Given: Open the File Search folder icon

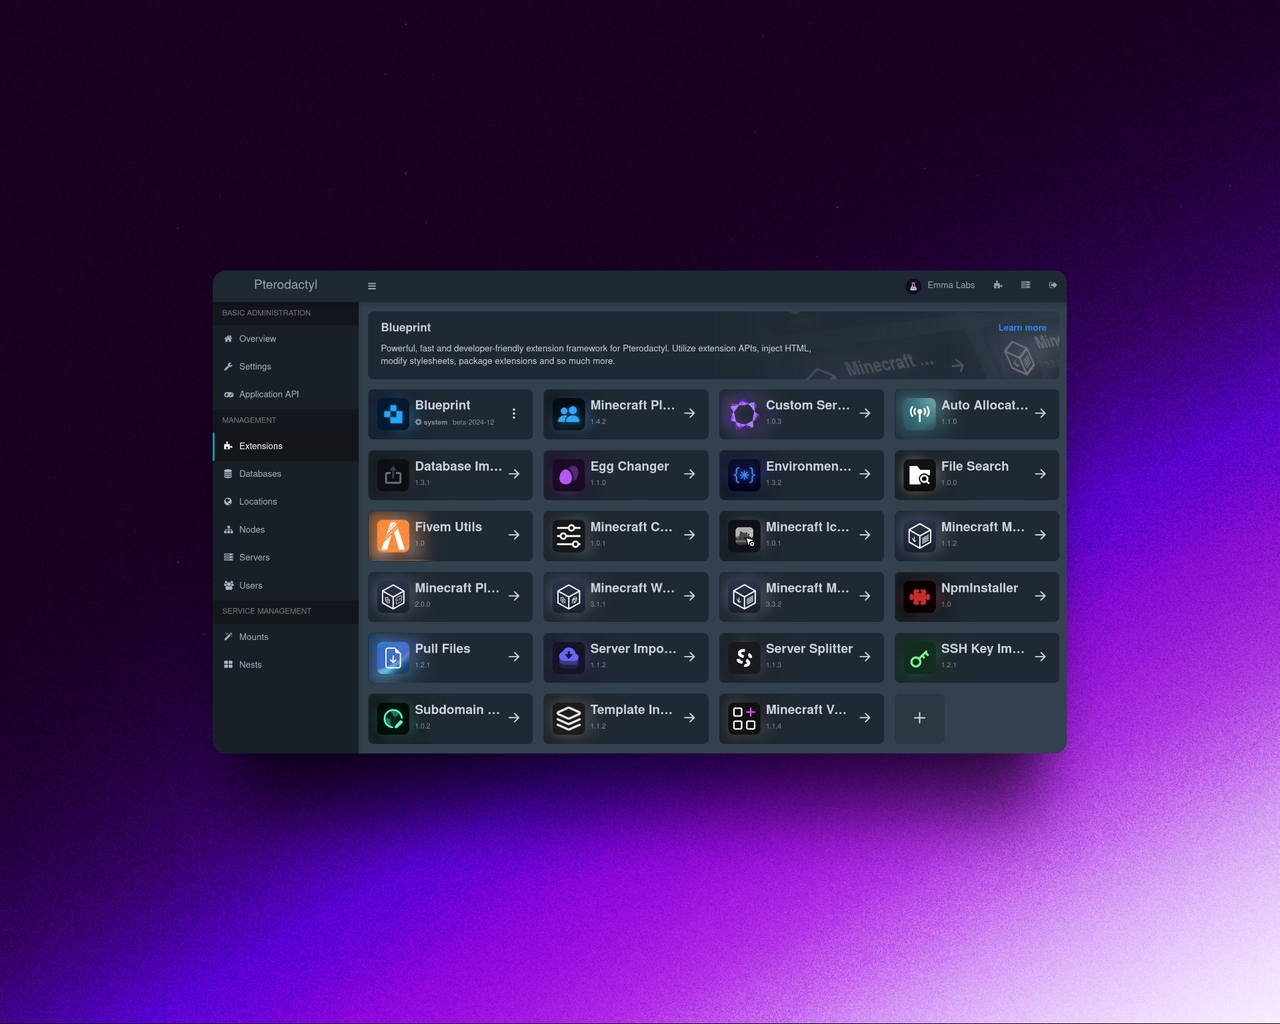Looking at the screenshot, I should [919, 475].
